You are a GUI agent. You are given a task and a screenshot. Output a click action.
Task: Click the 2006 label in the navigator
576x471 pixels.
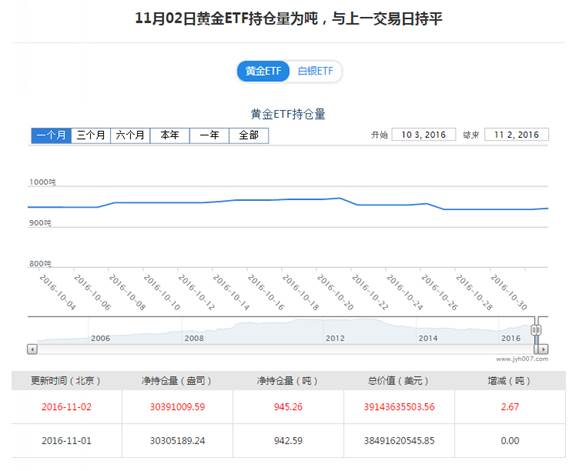[x=100, y=338]
